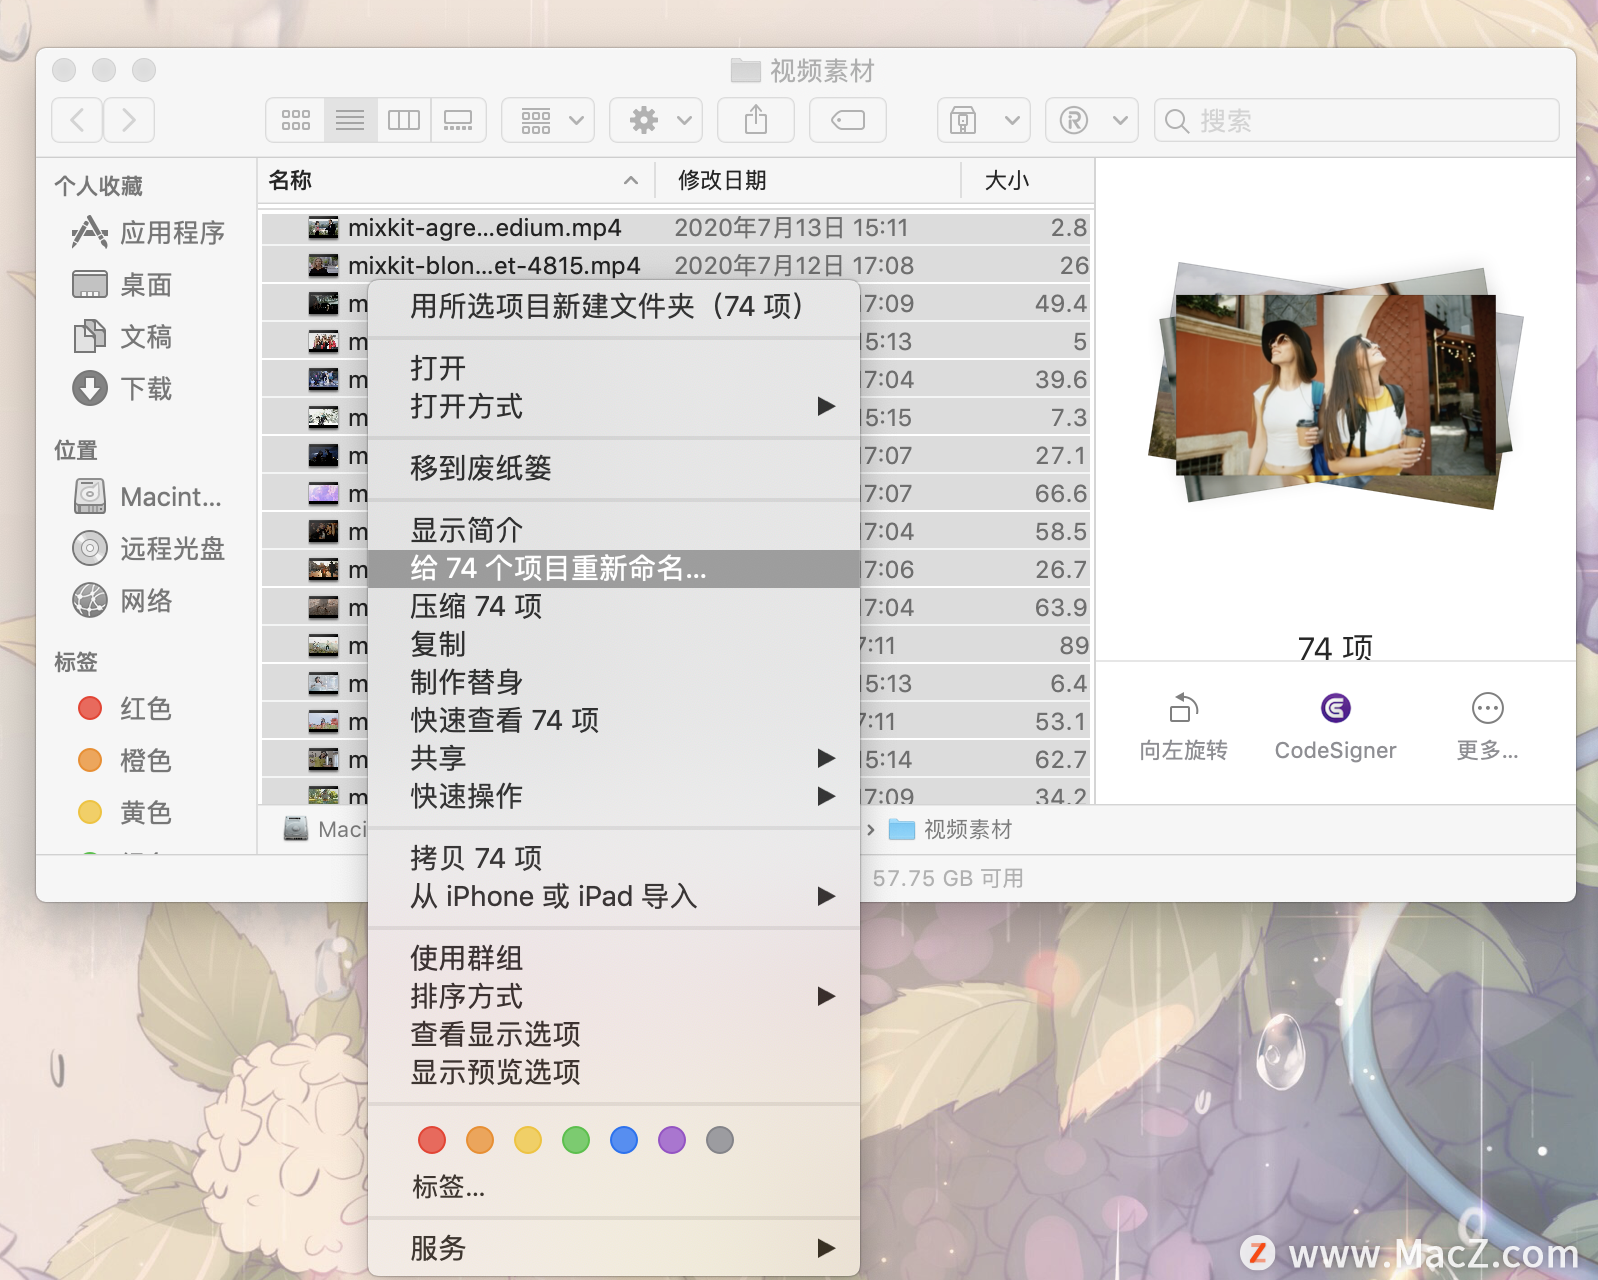Expand the 服务 submenu
Image resolution: width=1598 pixels, height=1280 pixels.
click(x=614, y=1248)
